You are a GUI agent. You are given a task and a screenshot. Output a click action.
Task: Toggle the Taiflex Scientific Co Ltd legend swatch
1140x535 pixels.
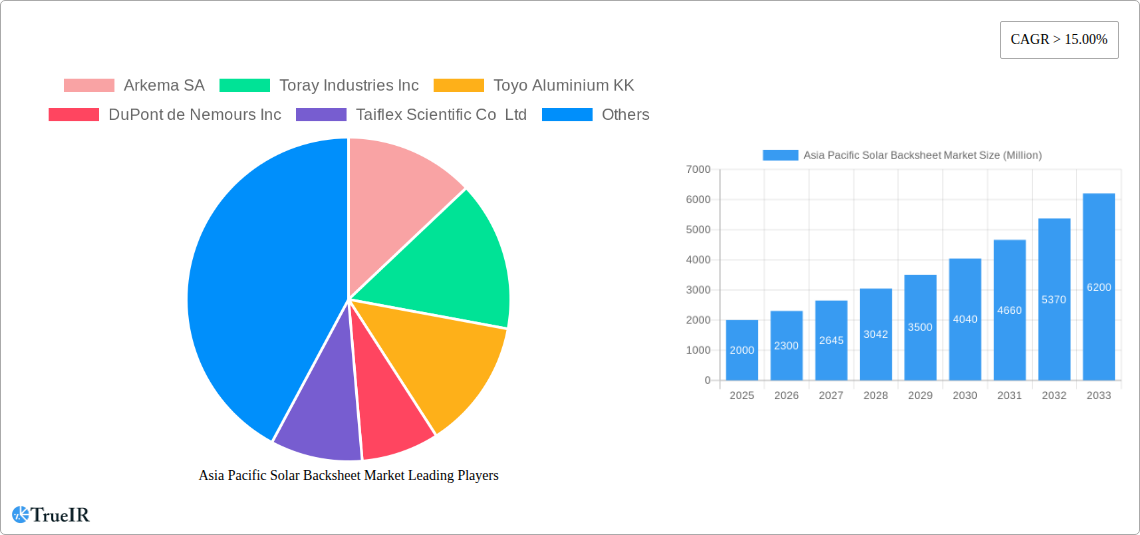[x=321, y=115]
